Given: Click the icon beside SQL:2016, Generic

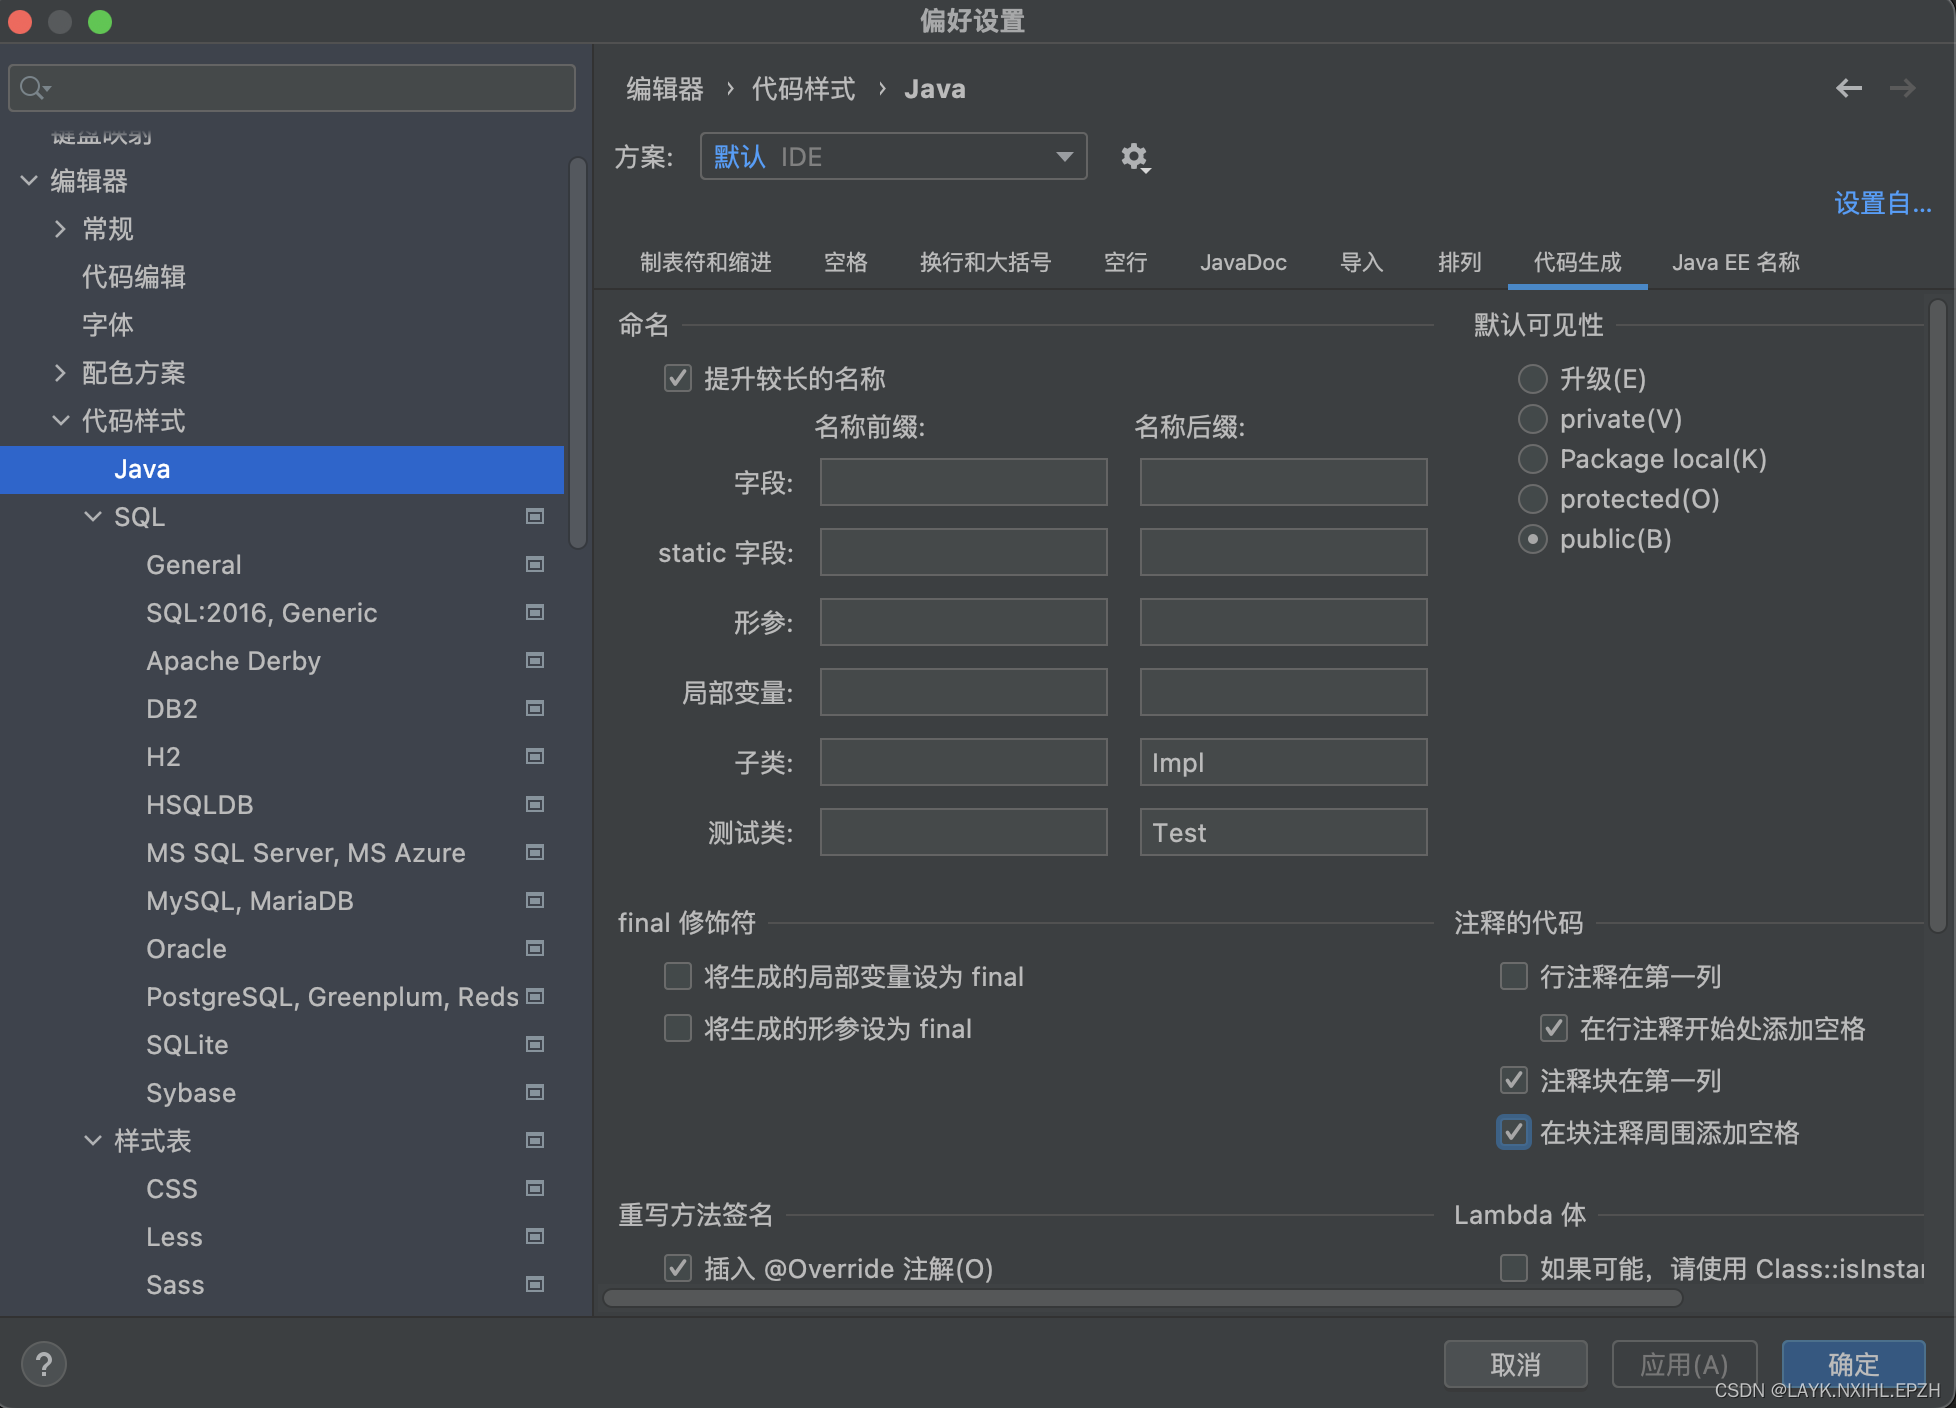Looking at the screenshot, I should (535, 612).
